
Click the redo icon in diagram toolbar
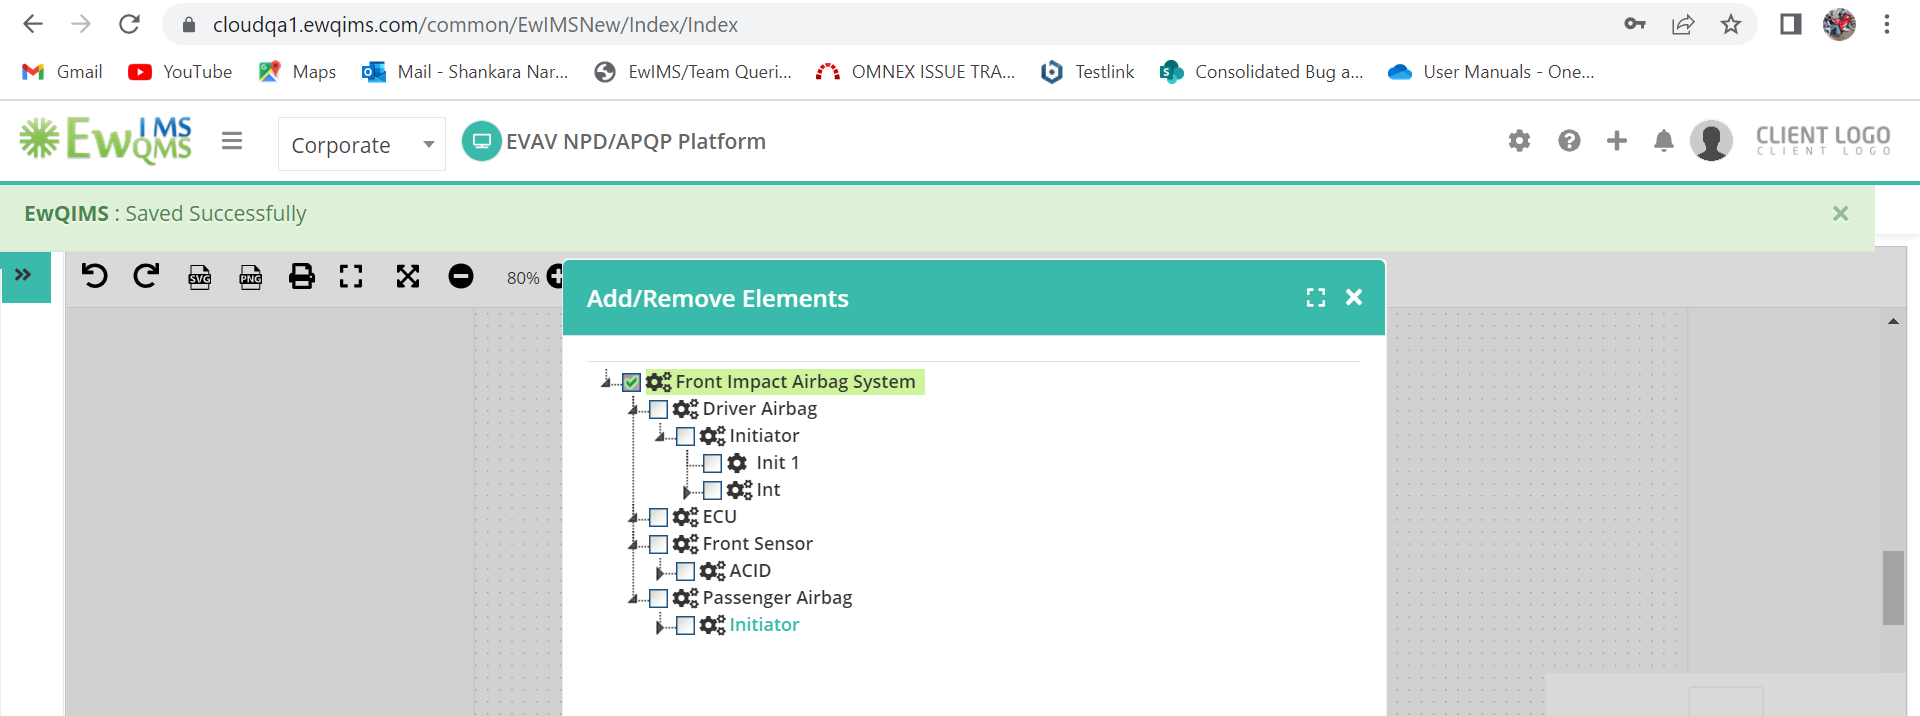146,276
